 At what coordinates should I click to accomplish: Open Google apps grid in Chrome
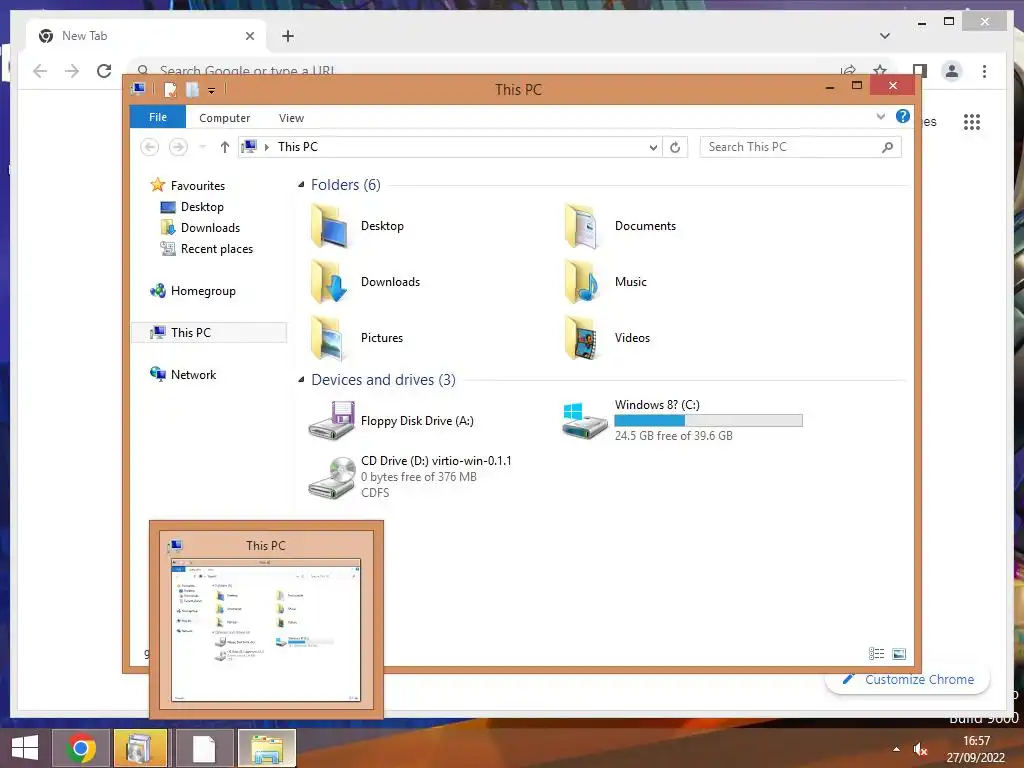[x=972, y=121]
